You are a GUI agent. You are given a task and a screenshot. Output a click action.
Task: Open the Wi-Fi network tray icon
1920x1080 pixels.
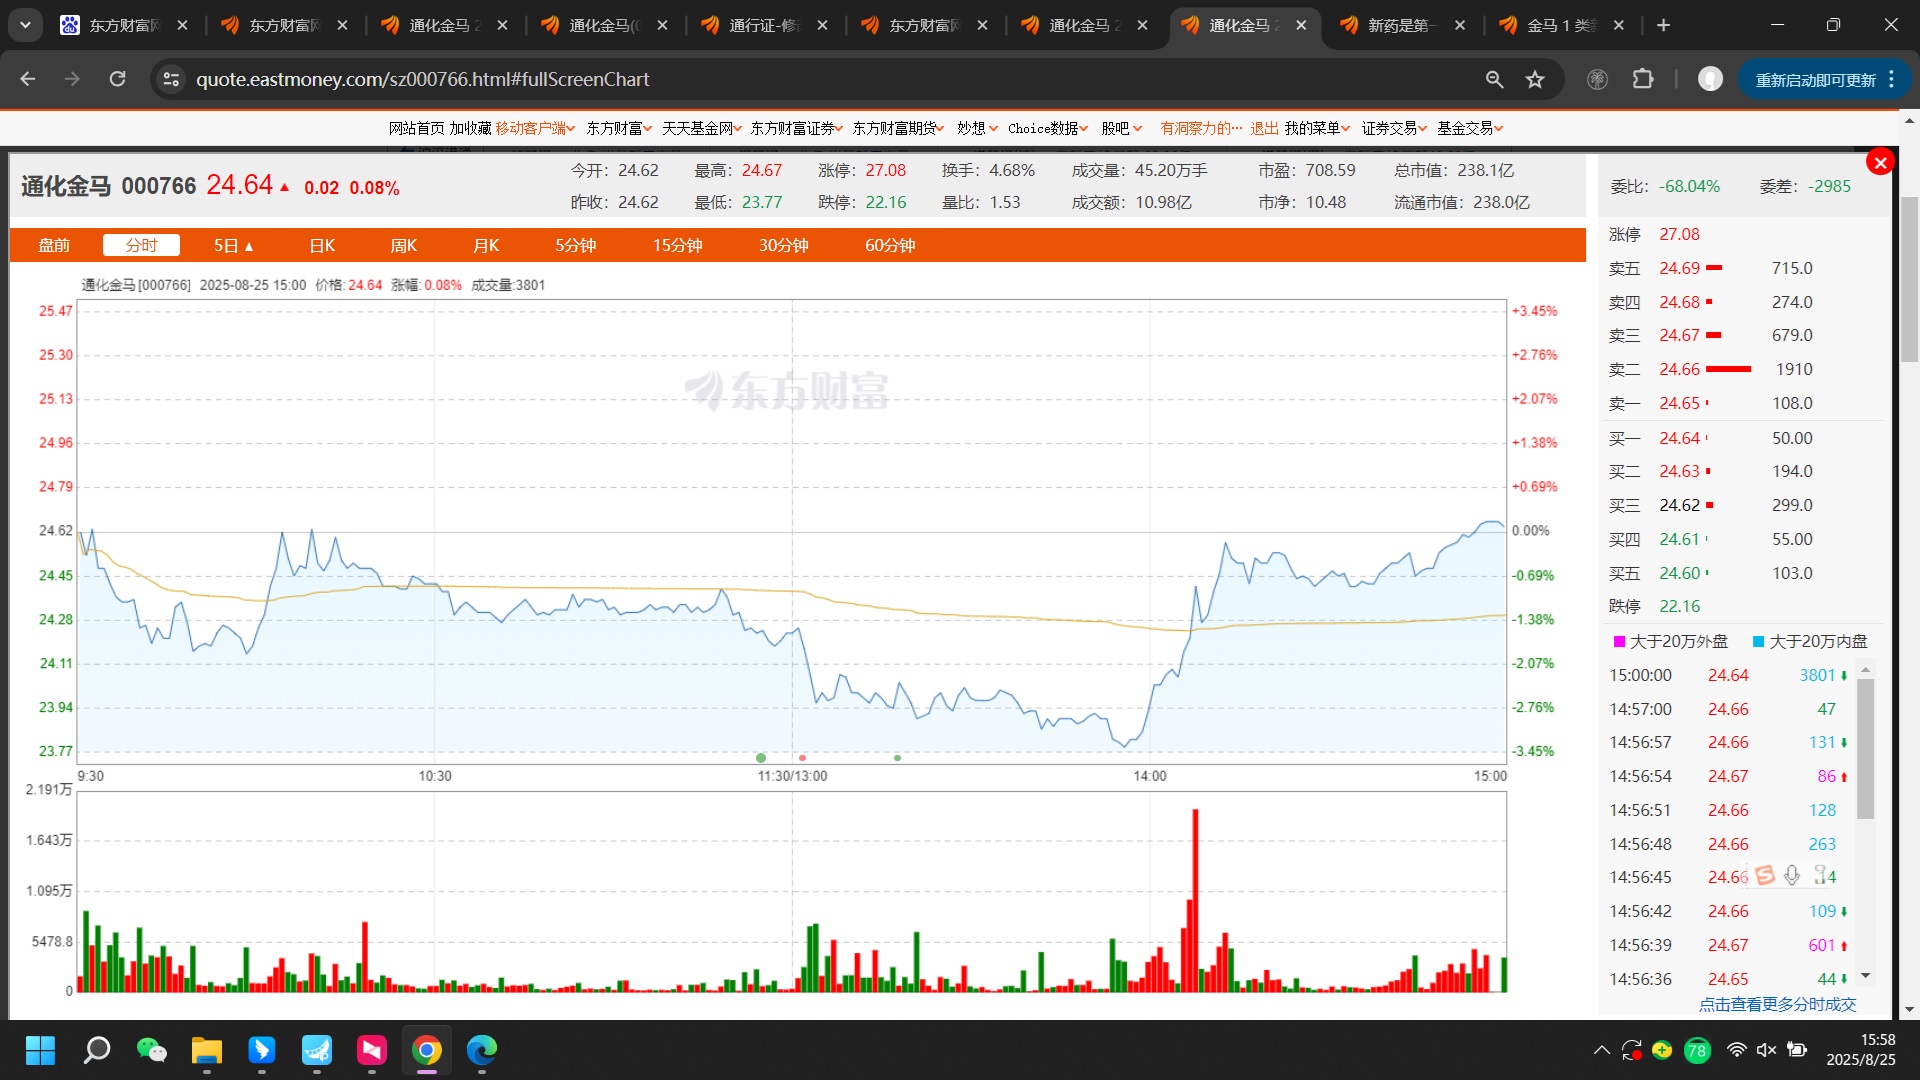point(1737,1050)
